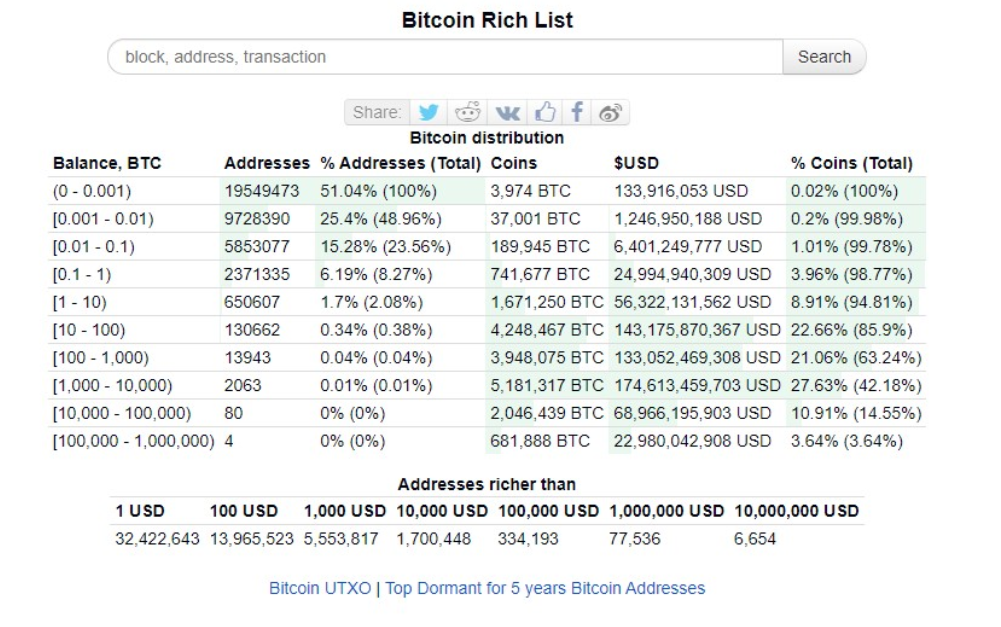Screen dimensions: 1001x627
Task: Click address count 5853077
Action: coord(257,246)
